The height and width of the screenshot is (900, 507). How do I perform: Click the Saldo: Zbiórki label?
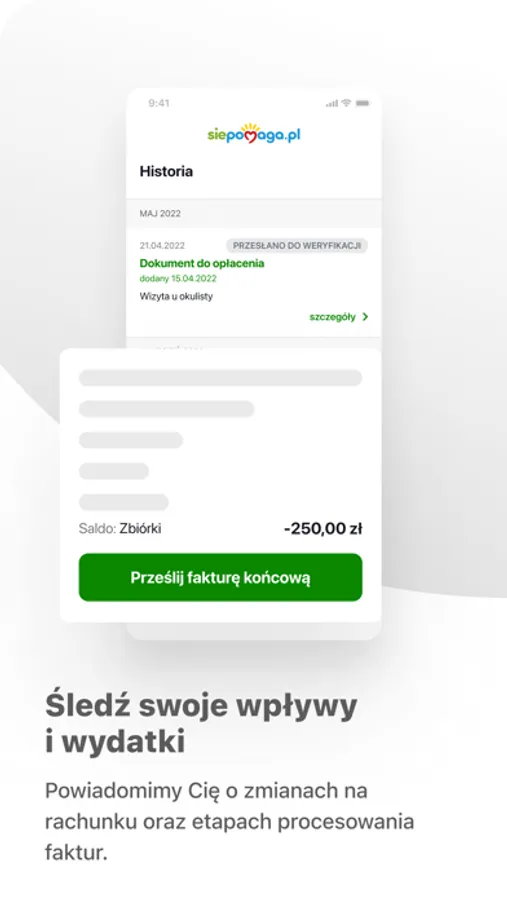click(x=120, y=529)
